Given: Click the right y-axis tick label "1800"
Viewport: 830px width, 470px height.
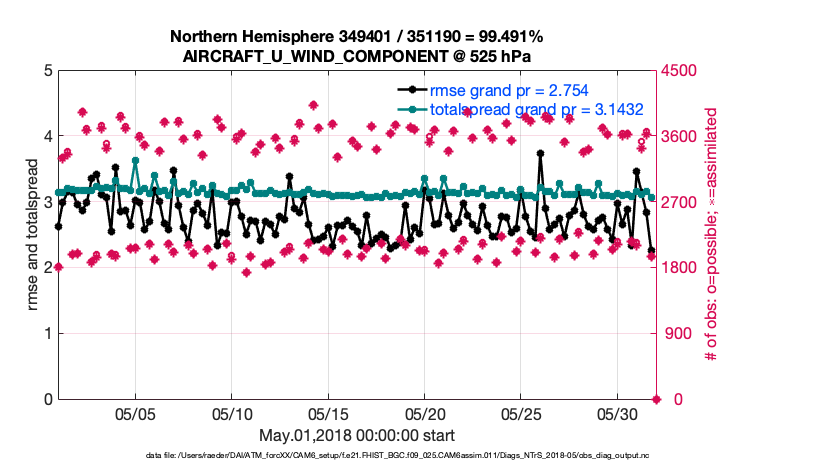Looking at the screenshot, I should [679, 268].
